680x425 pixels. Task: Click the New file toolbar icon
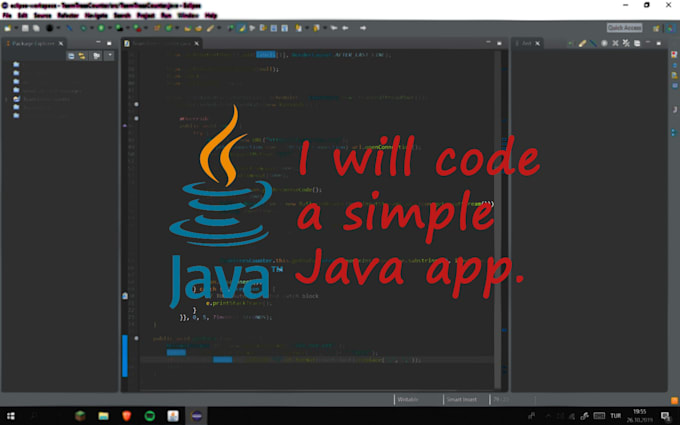pyautogui.click(x=7, y=28)
